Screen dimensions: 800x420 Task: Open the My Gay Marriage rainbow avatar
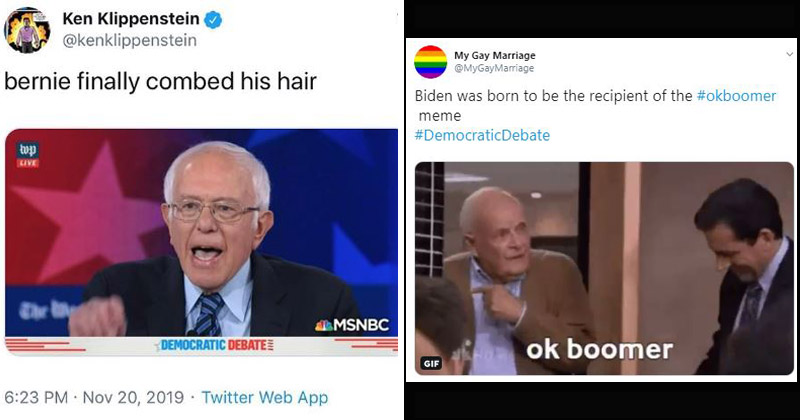pyautogui.click(x=430, y=62)
